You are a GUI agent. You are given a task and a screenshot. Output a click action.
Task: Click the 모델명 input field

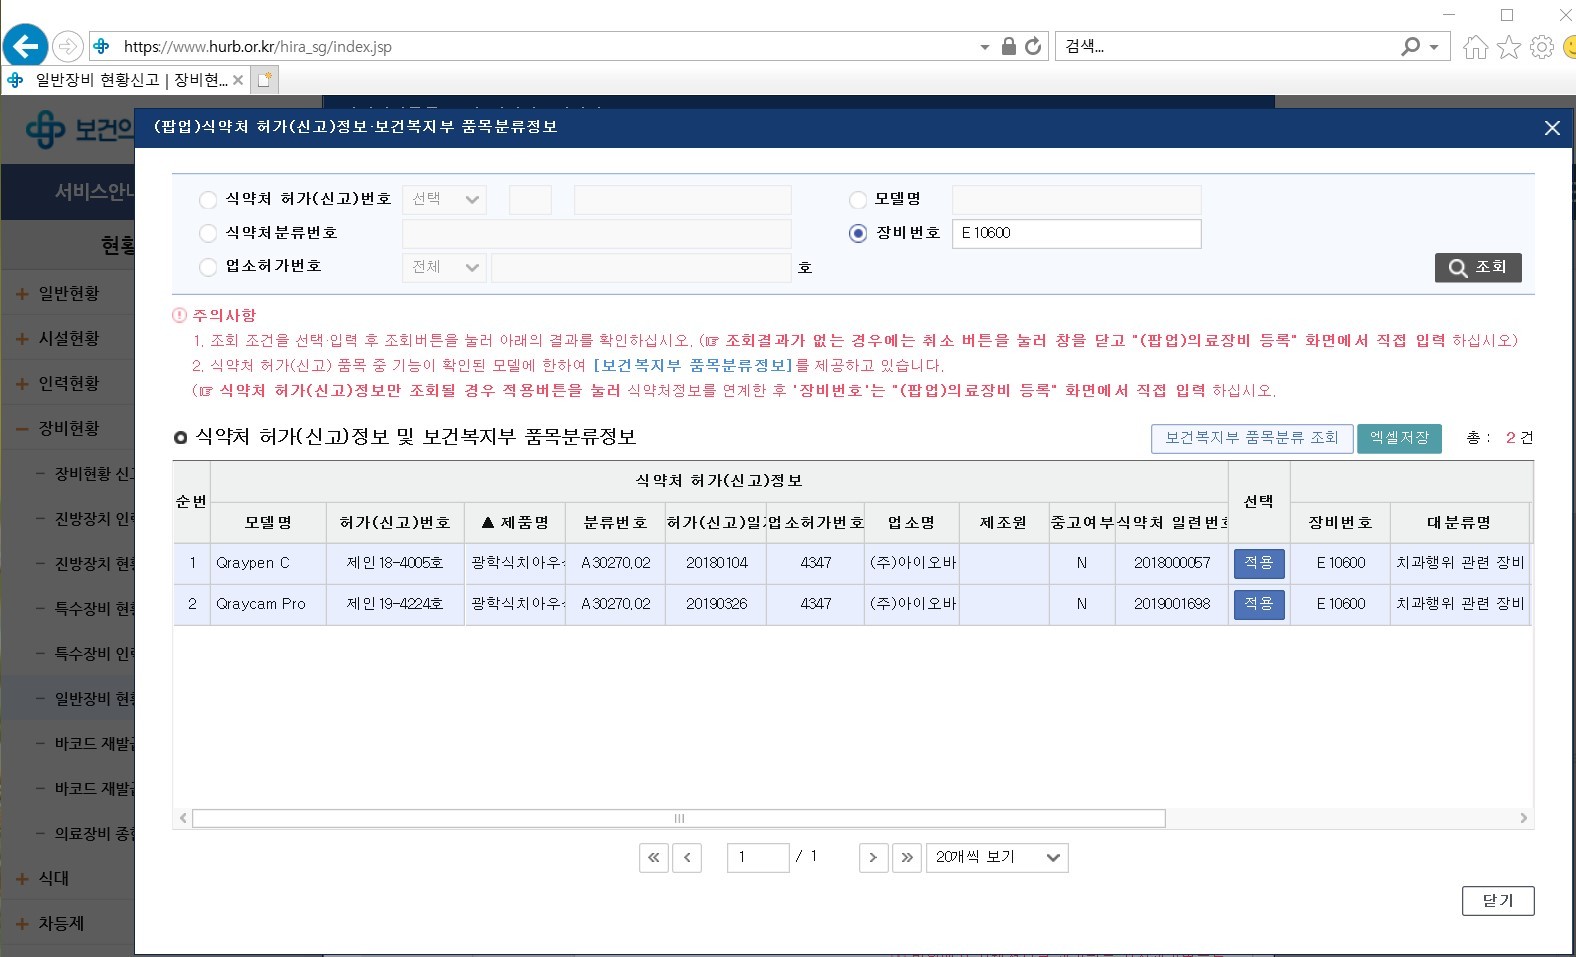coord(1076,200)
